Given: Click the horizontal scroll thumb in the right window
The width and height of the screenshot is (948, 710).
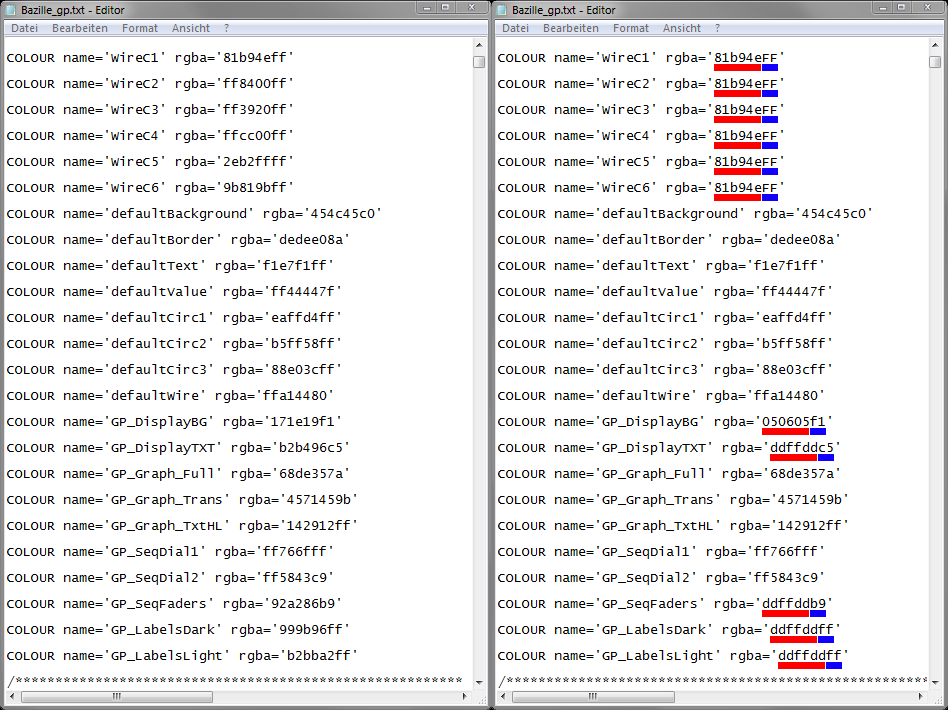Looking at the screenshot, I should pyautogui.click(x=593, y=696).
